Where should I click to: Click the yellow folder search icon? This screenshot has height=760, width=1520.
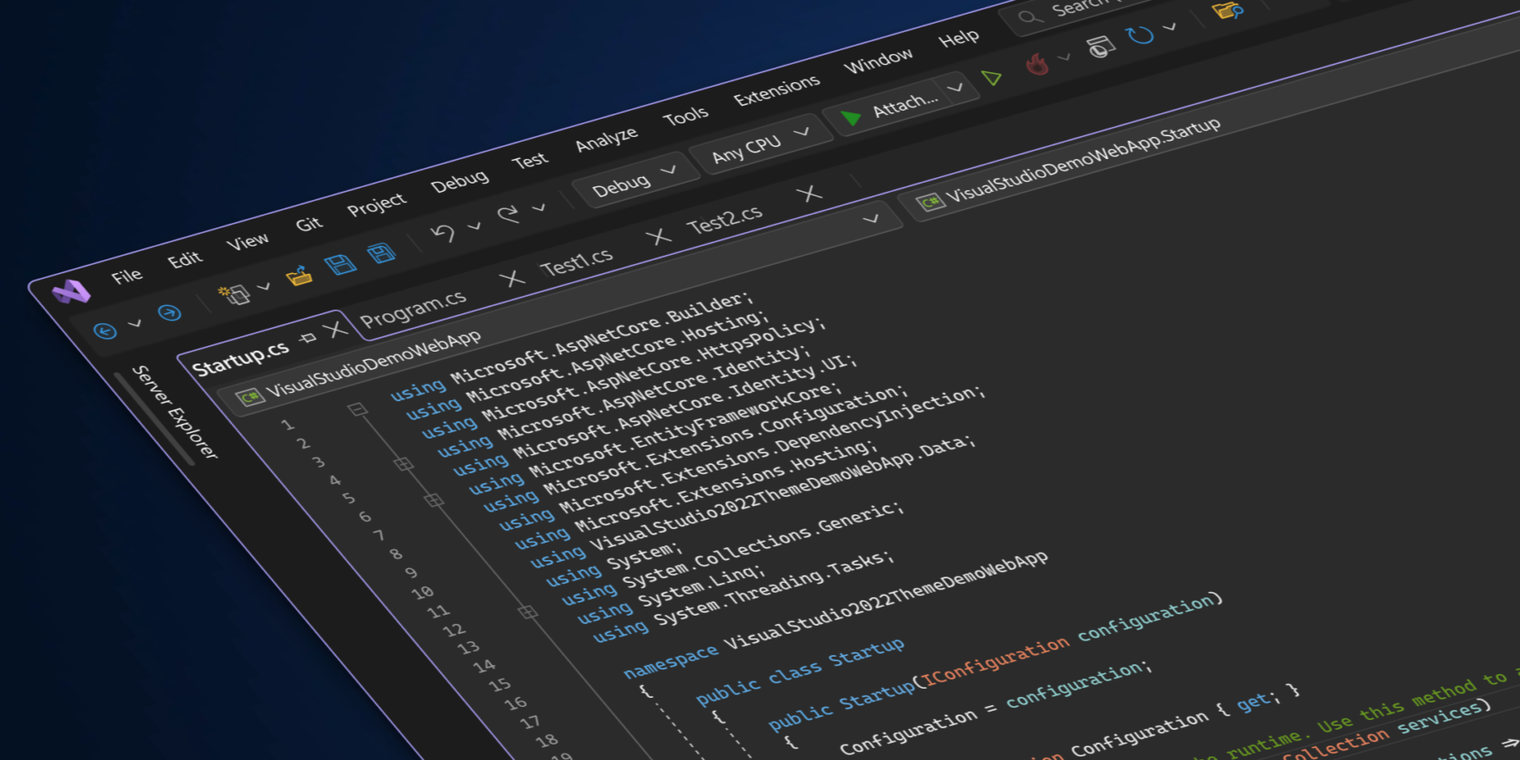1227,10
